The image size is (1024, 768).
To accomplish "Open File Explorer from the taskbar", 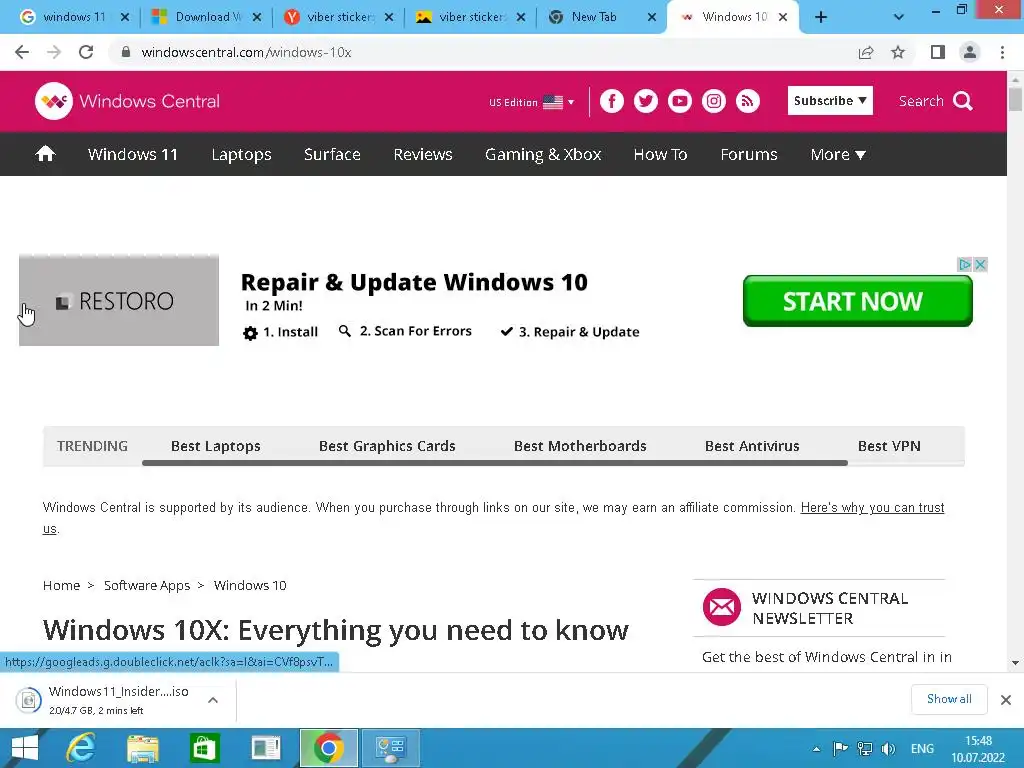I will (x=143, y=748).
